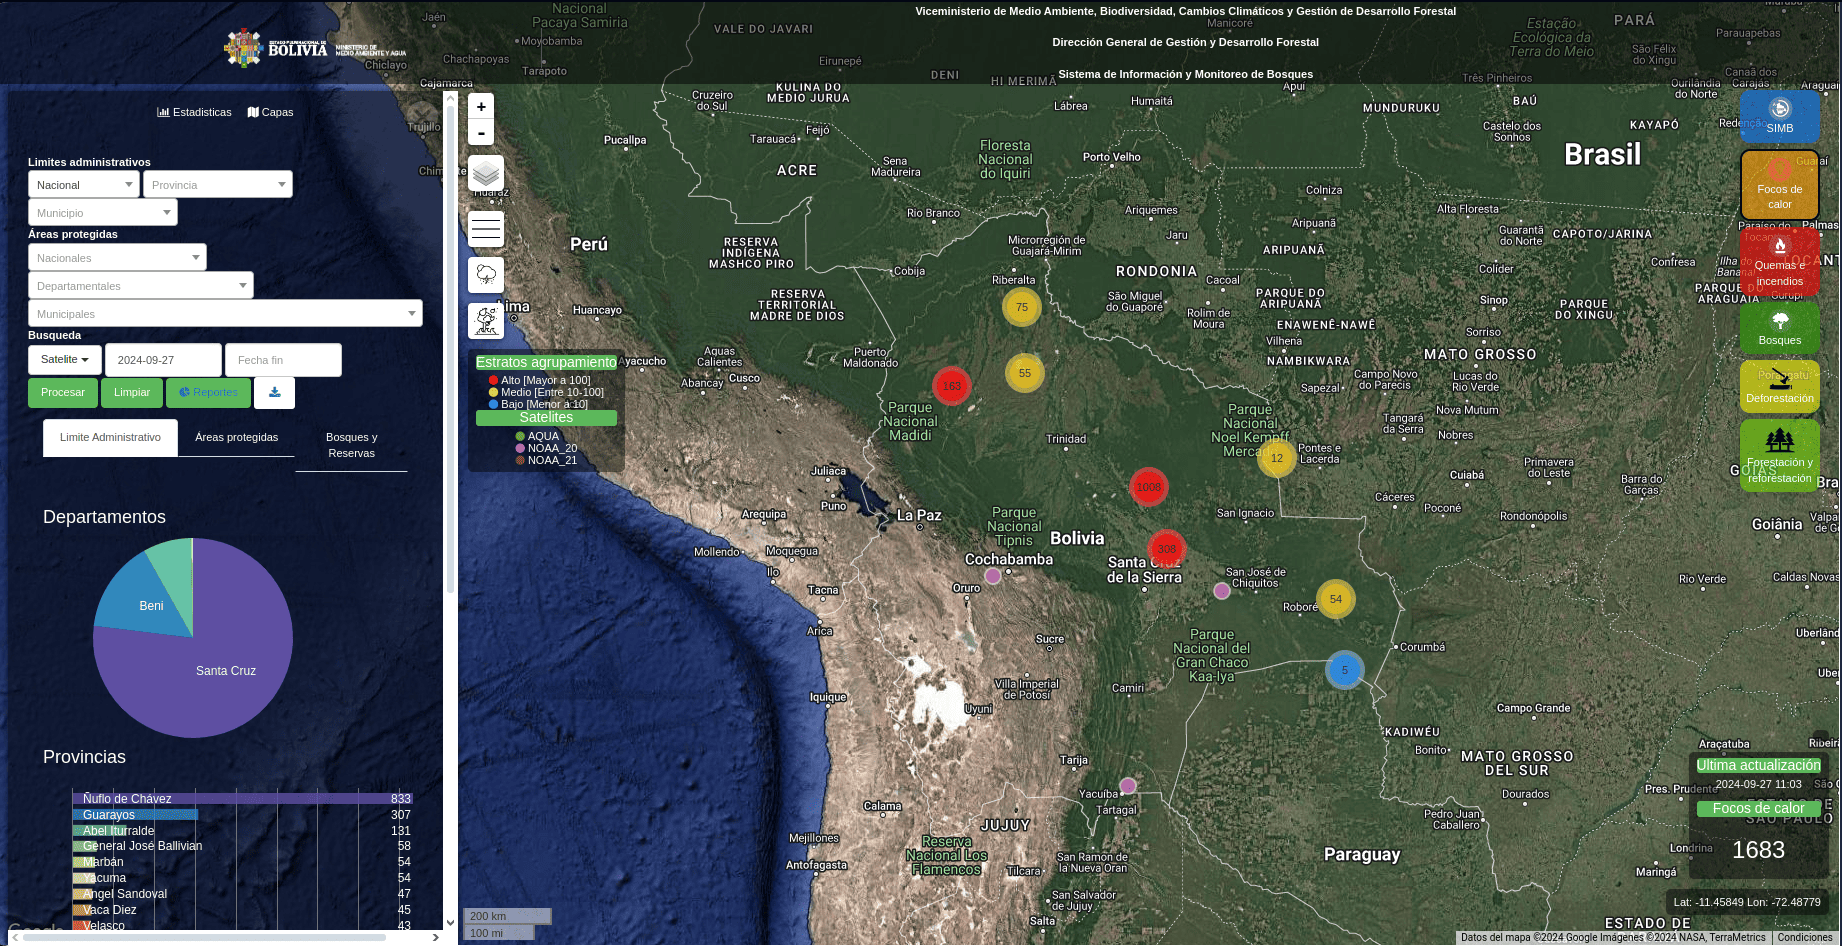Expand the Nacional dropdown
This screenshot has width=1842, height=946.
tap(84, 185)
